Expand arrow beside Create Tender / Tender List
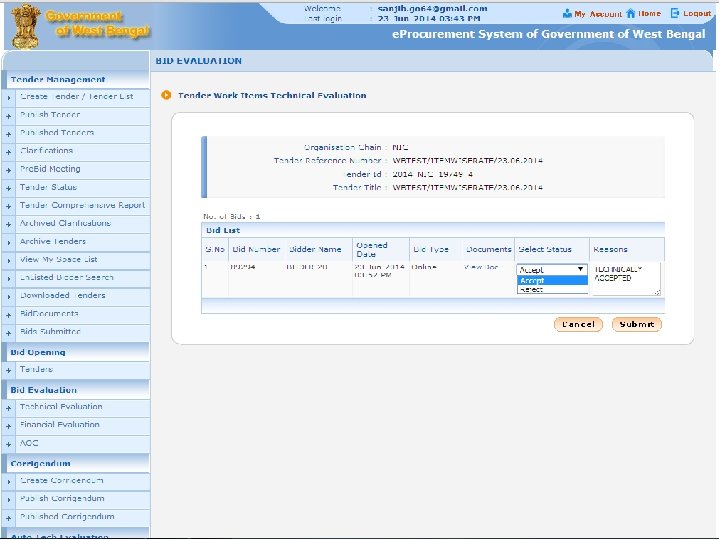This screenshot has height=540, width=720. pos(8,98)
